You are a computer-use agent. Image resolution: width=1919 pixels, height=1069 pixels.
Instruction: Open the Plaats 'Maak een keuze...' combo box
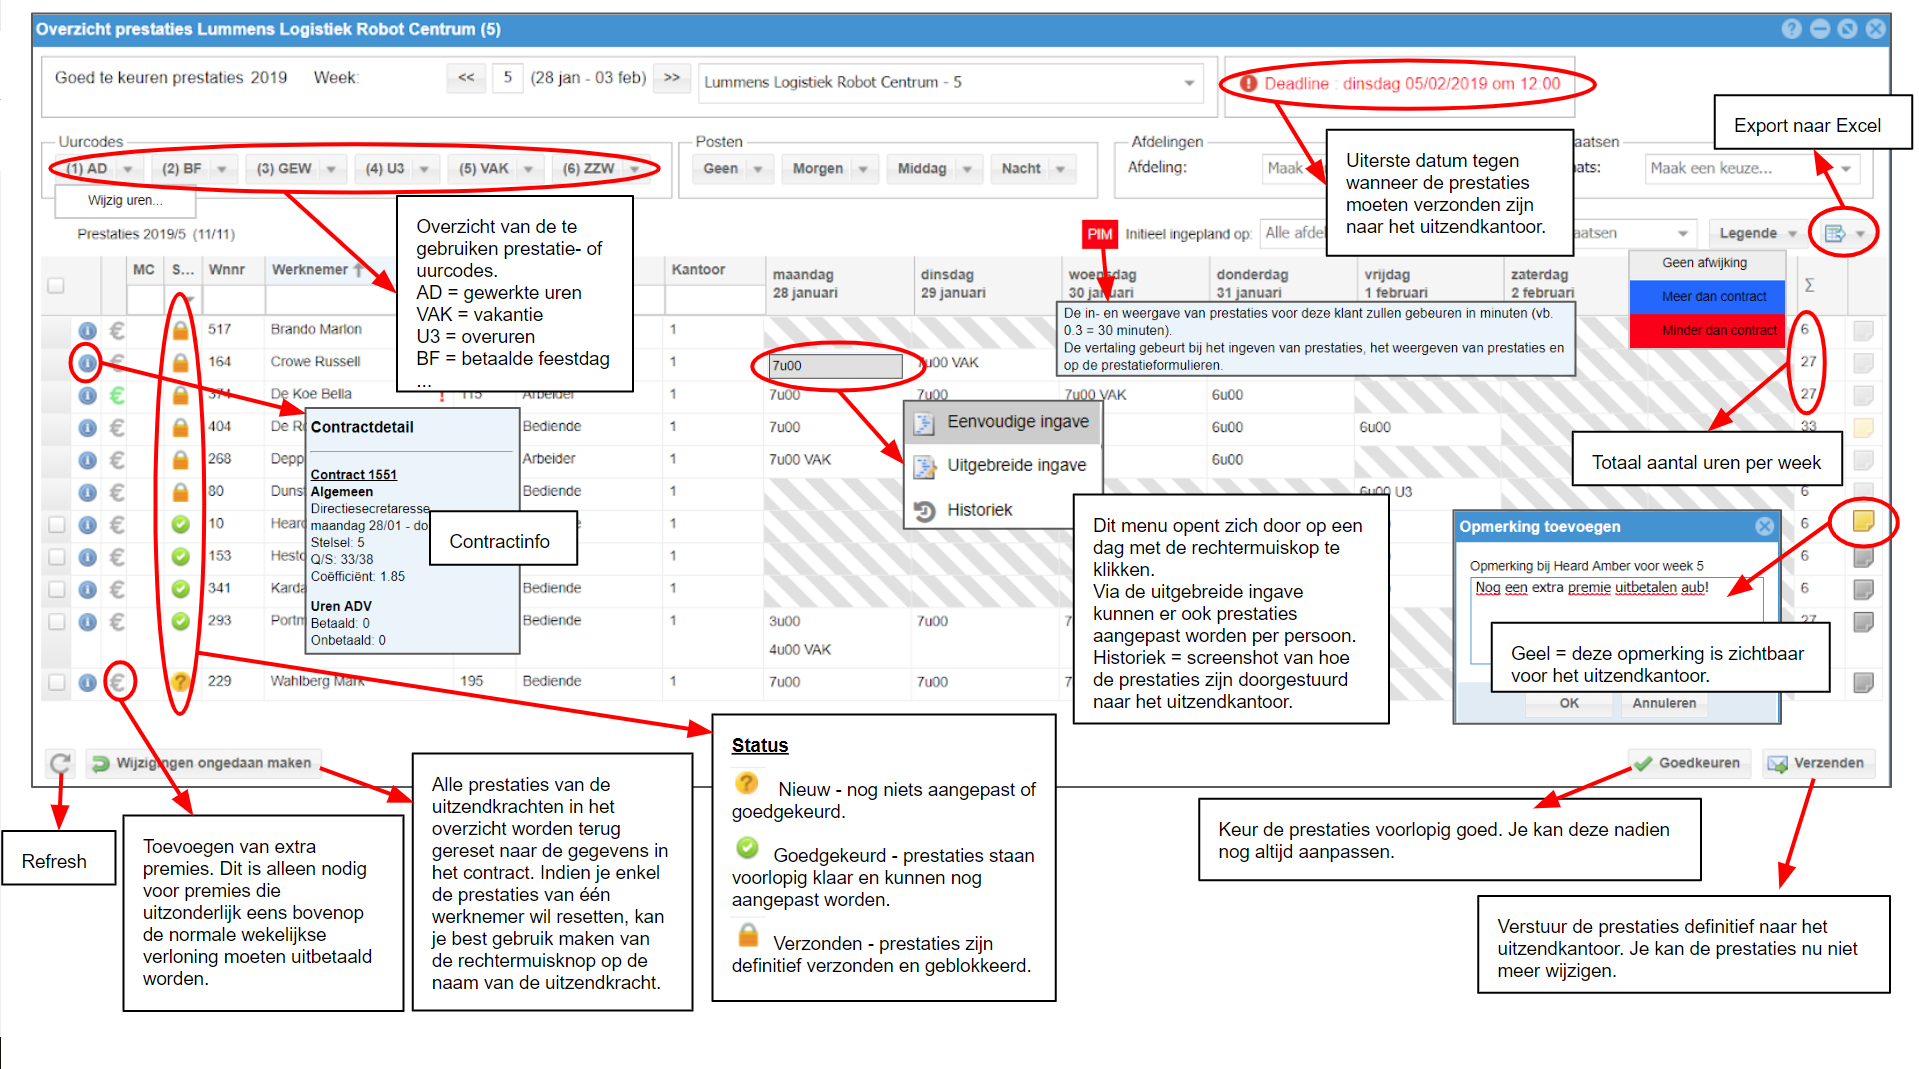pyautogui.click(x=1752, y=168)
